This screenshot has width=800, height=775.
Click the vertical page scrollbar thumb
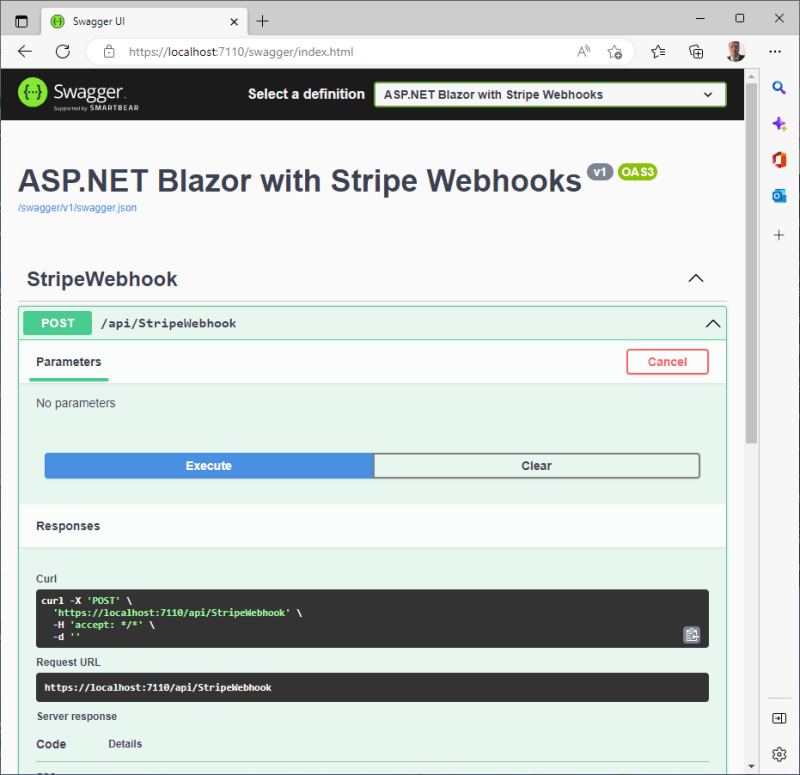click(x=751, y=262)
